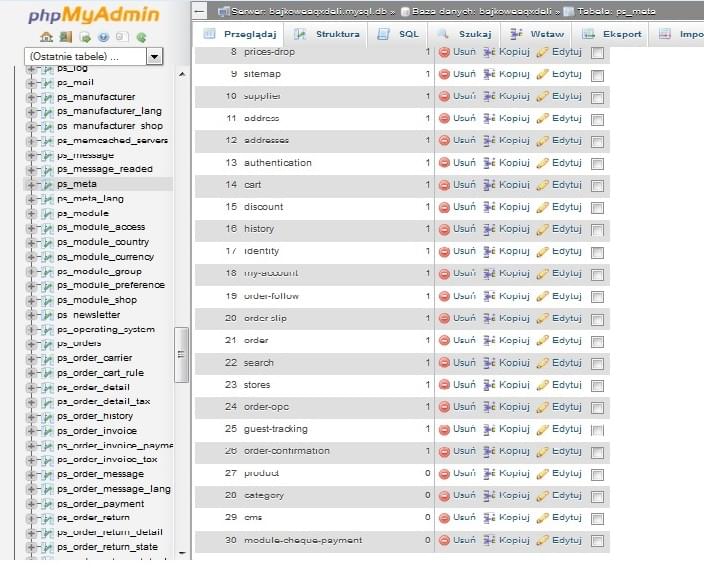Viewport: 704px width, 575px height.
Task: Collapse the navigation panel with top-bar button
Action: pyautogui.click(x=199, y=11)
